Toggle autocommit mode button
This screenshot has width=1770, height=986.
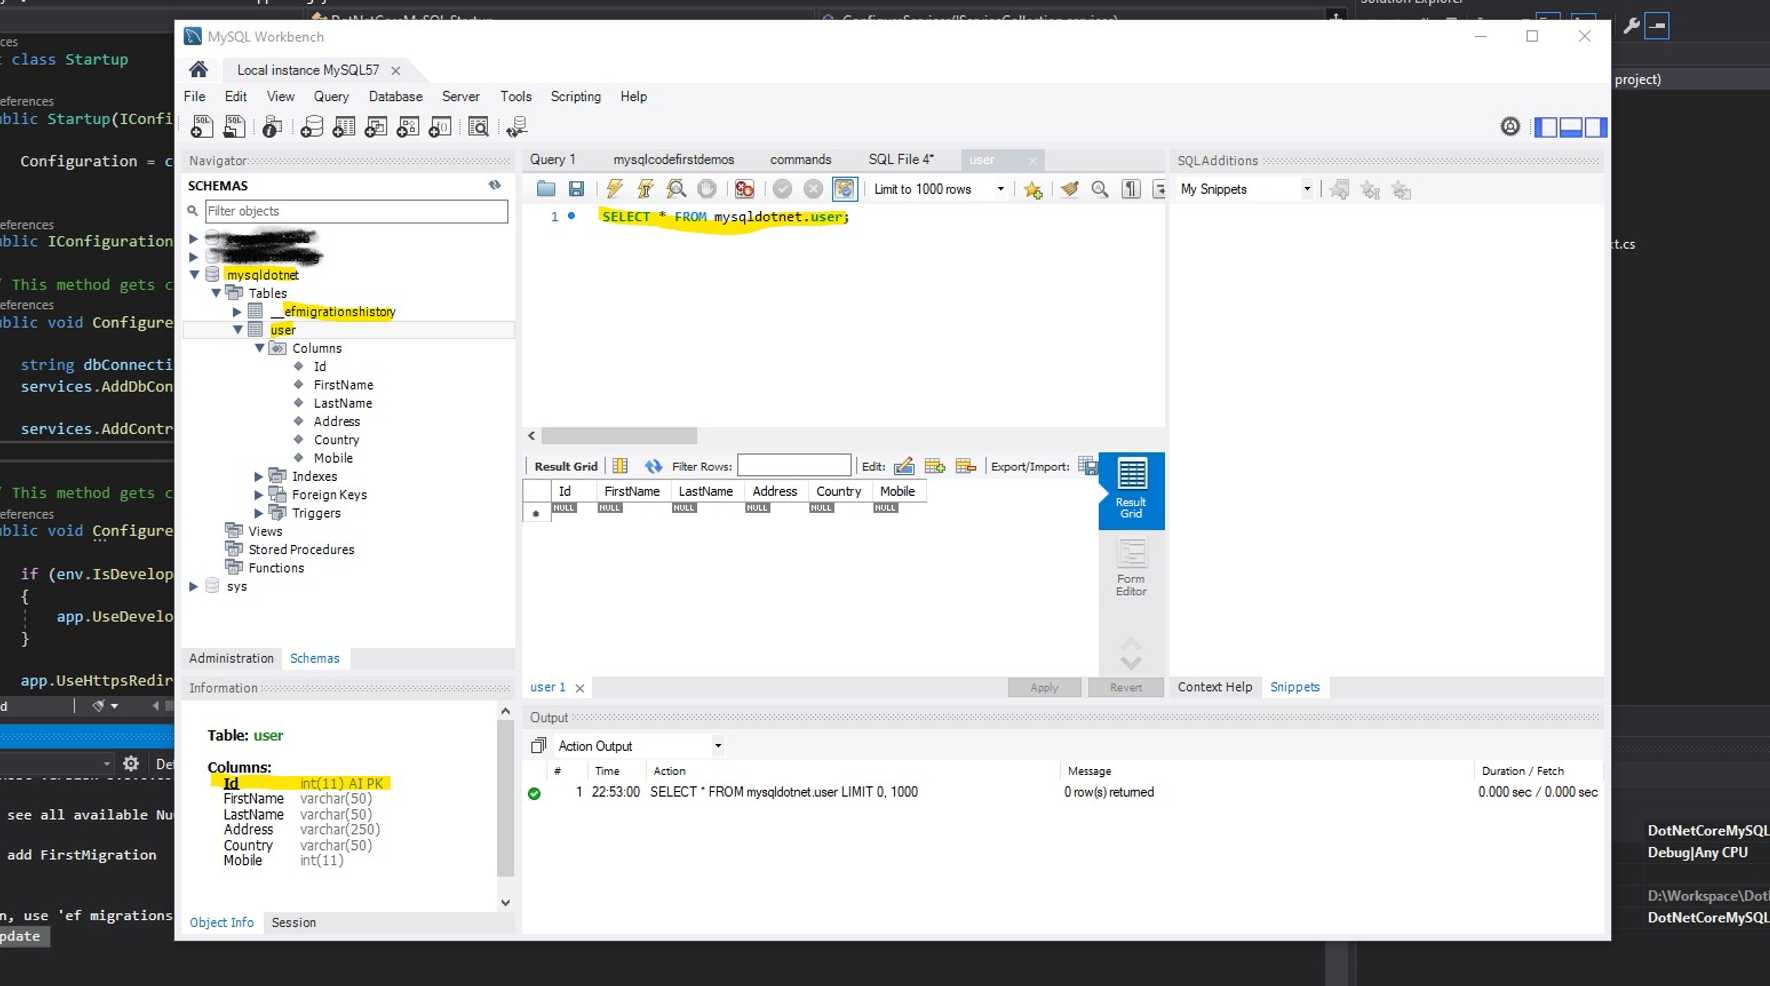click(x=844, y=189)
